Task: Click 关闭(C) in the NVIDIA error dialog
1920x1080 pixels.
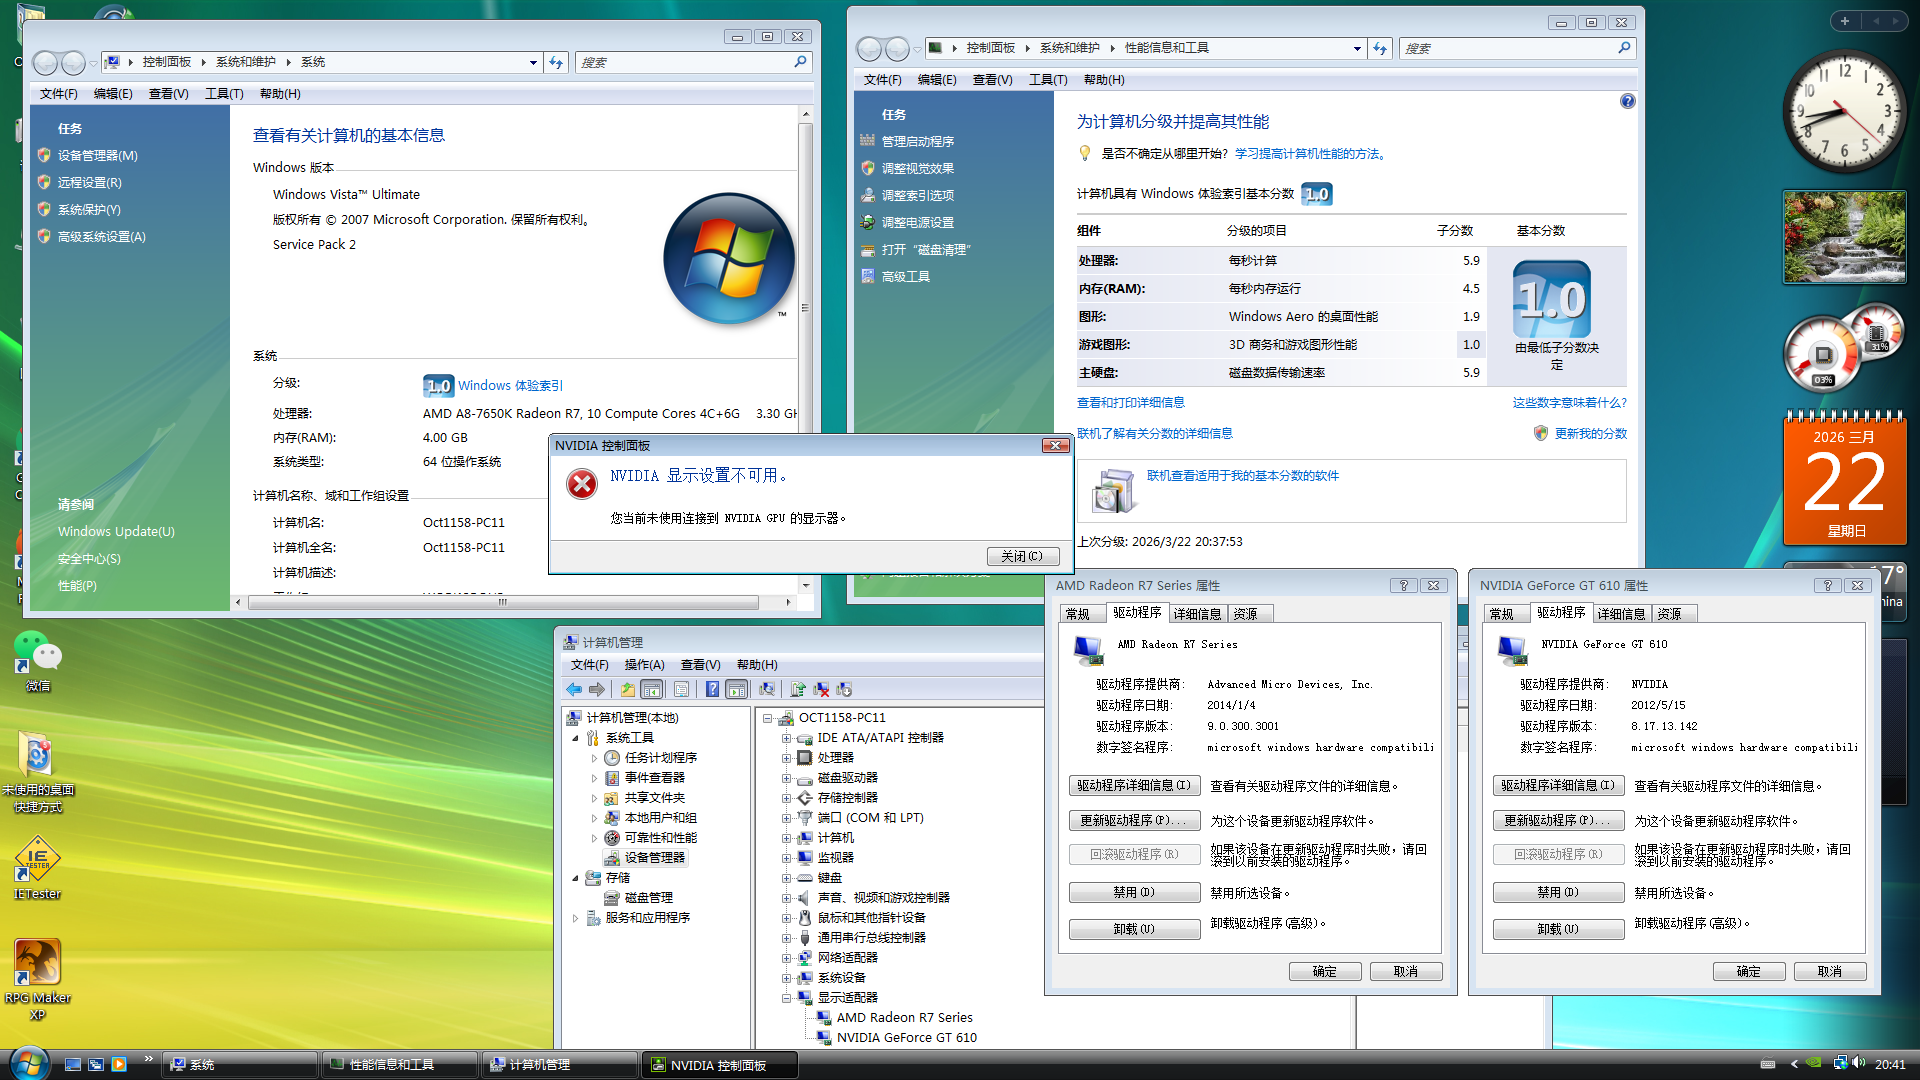Action: (x=1022, y=557)
